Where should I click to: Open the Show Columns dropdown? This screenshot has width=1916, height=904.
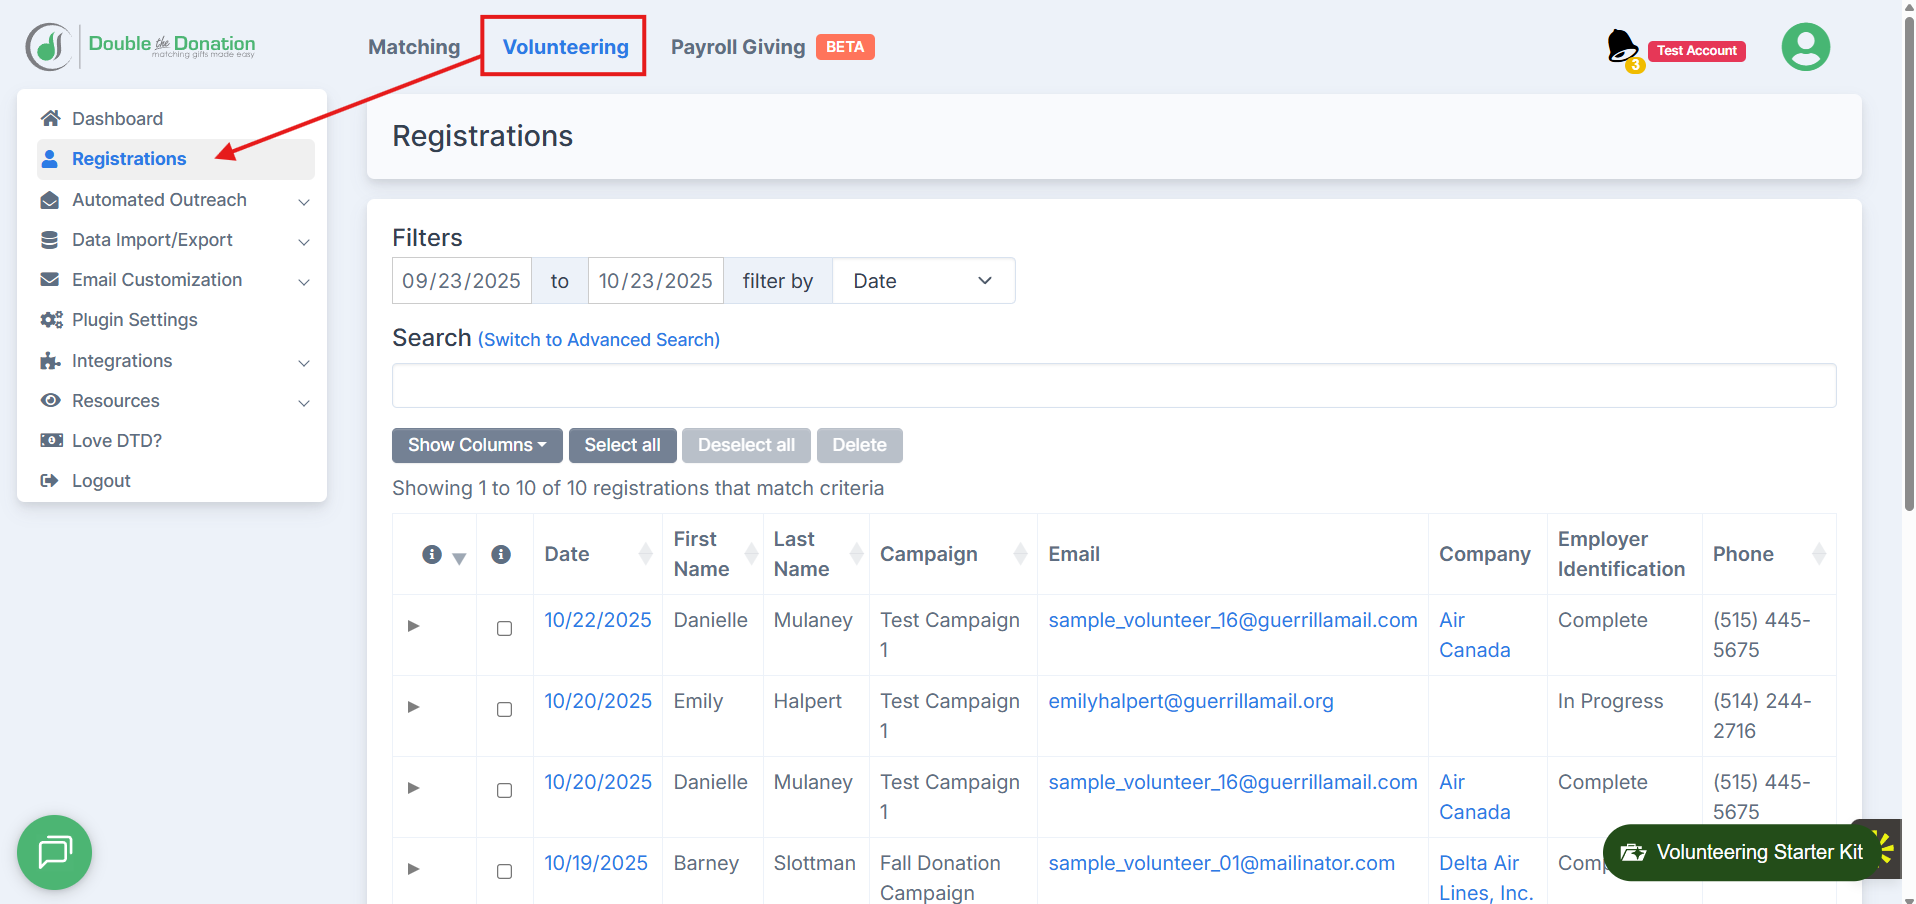coord(476,445)
